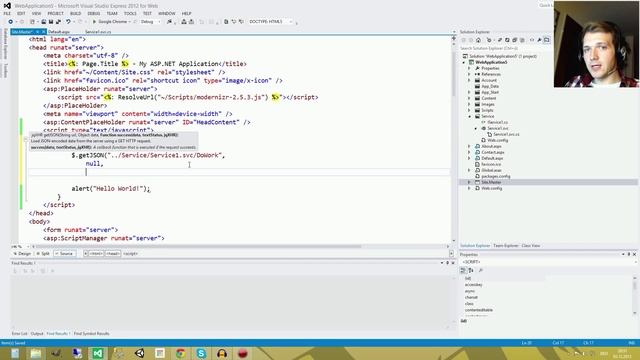Open the editor zoom percentage dropdown
The height and width of the screenshot is (360, 640).
28,247
